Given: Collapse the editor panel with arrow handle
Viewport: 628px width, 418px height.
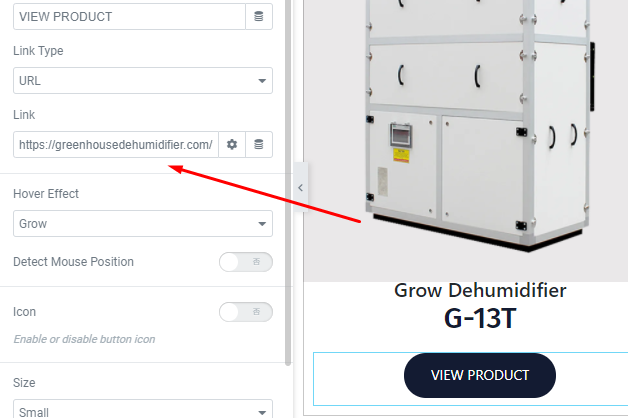Looking at the screenshot, I should (x=301, y=187).
